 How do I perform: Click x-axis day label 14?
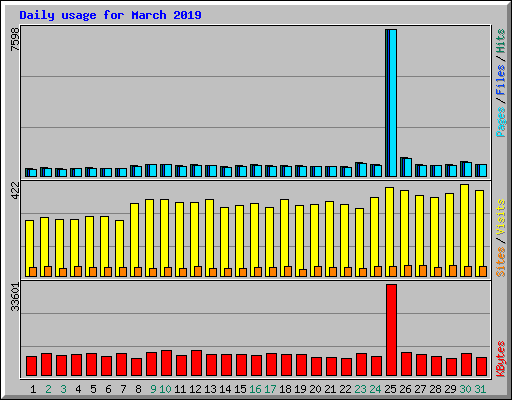click(225, 389)
